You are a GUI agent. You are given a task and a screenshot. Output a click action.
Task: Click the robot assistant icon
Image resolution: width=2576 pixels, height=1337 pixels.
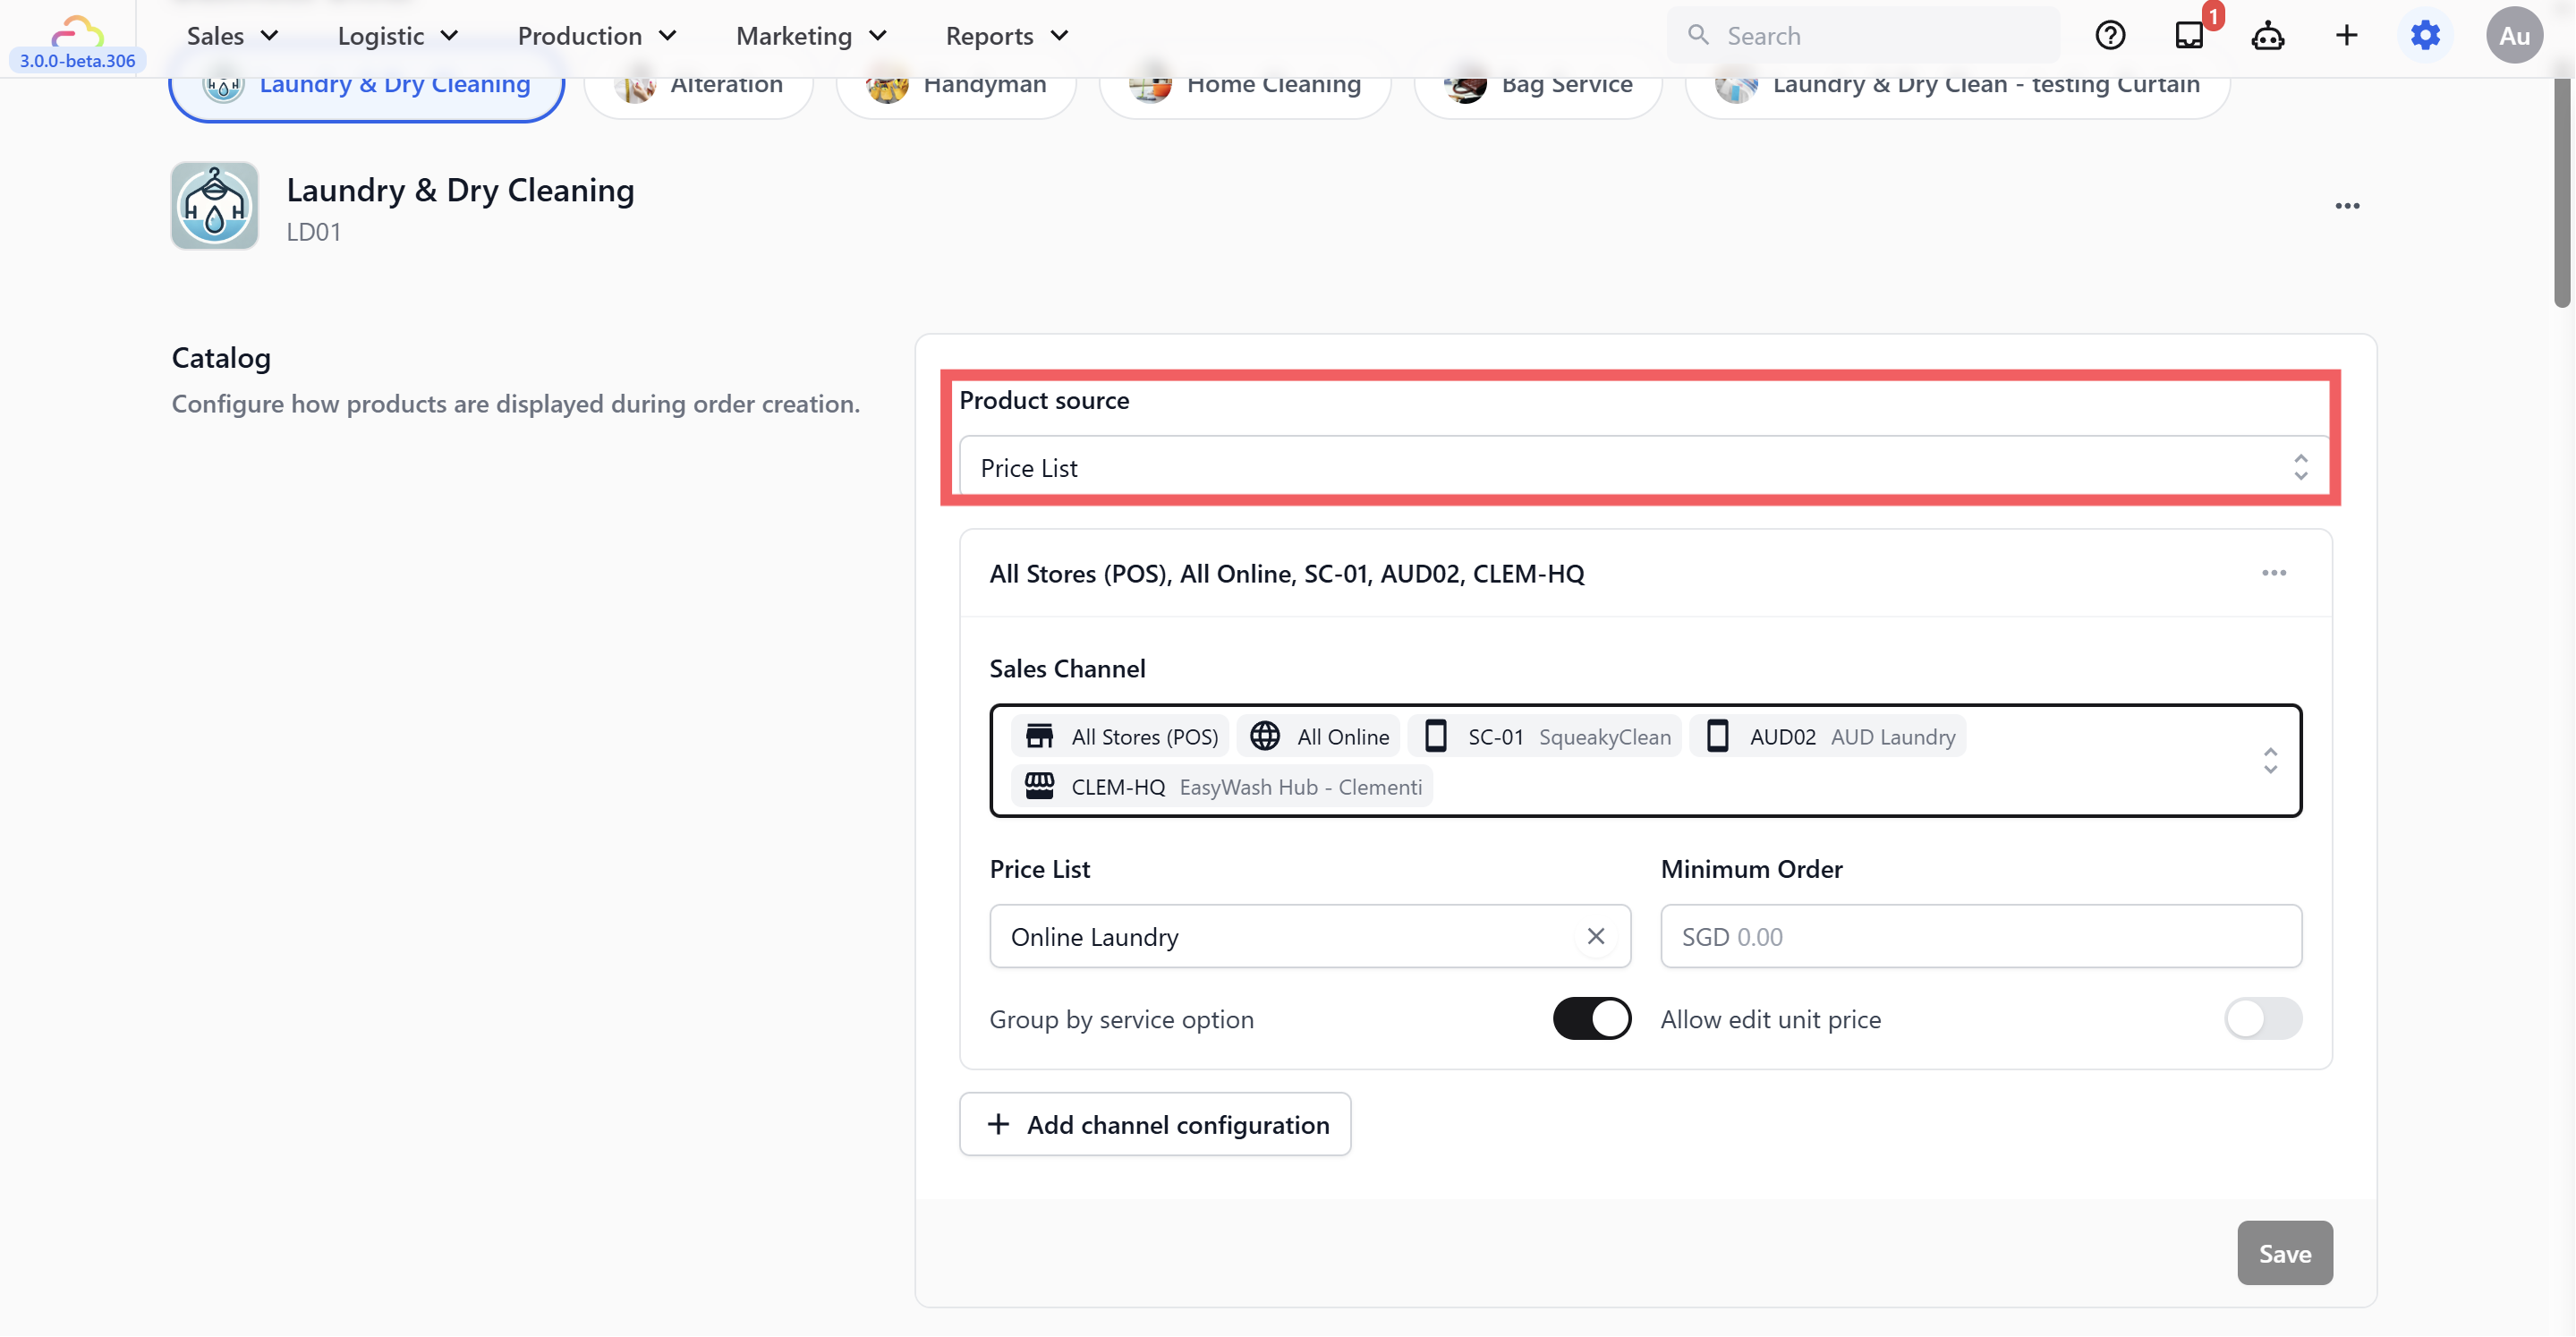pyautogui.click(x=2267, y=36)
